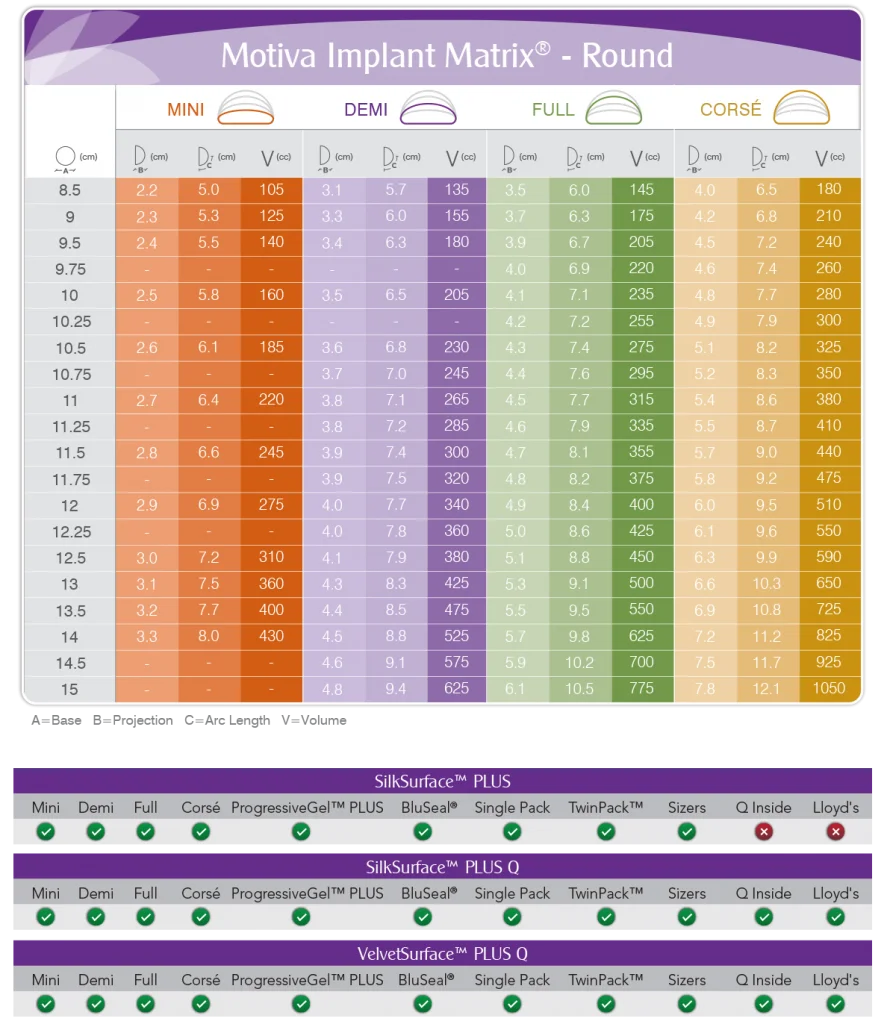Click the Full volume cell '145'
887x1030 pixels.
641,189
